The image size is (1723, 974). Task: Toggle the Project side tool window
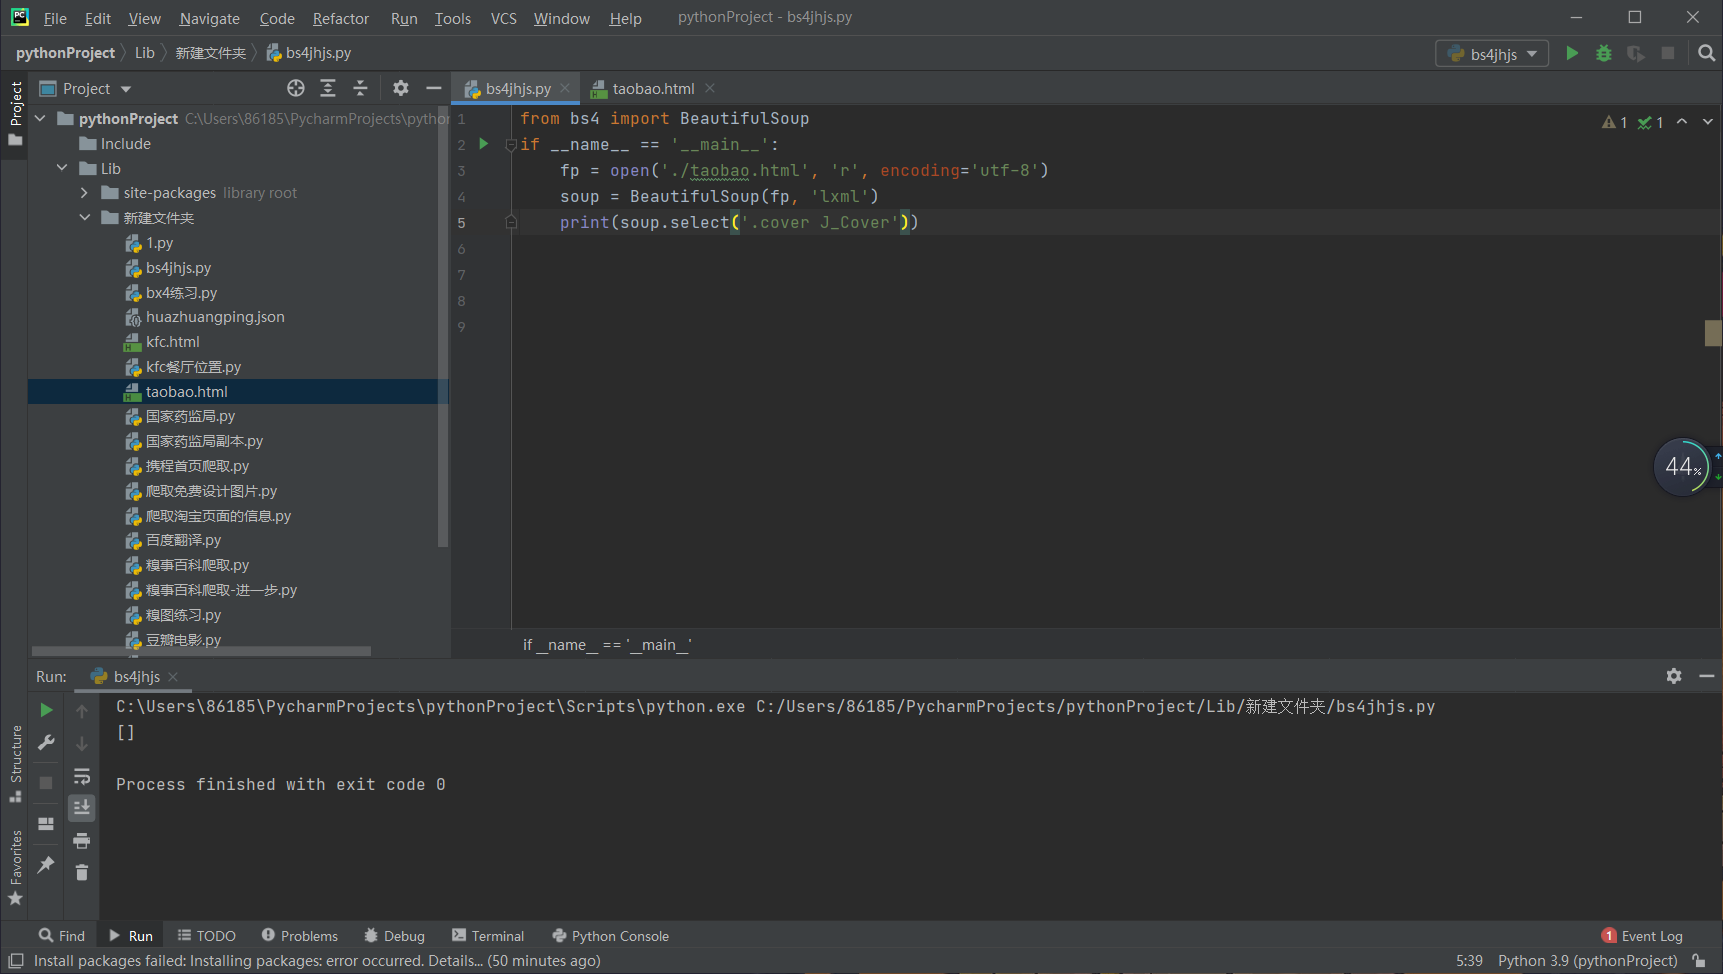15,113
